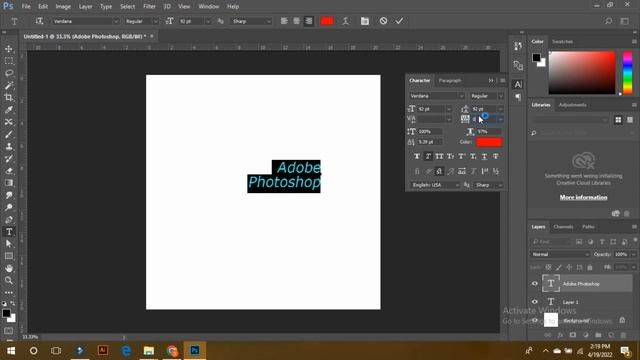Hide the Adobe Photoshop text layer
Image resolution: width=640 pixels, height=360 pixels.
coord(535,283)
